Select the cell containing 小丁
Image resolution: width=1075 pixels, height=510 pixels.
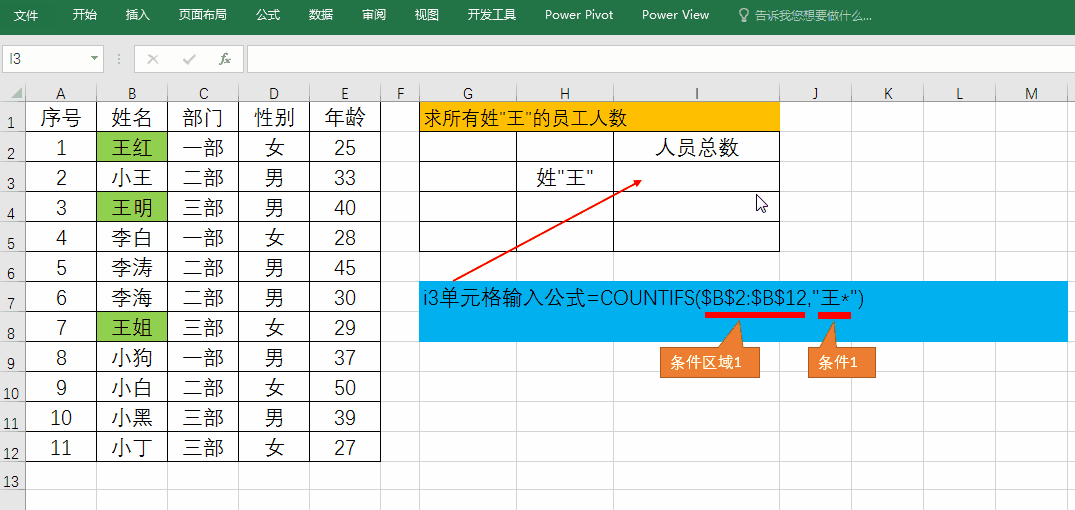132,447
